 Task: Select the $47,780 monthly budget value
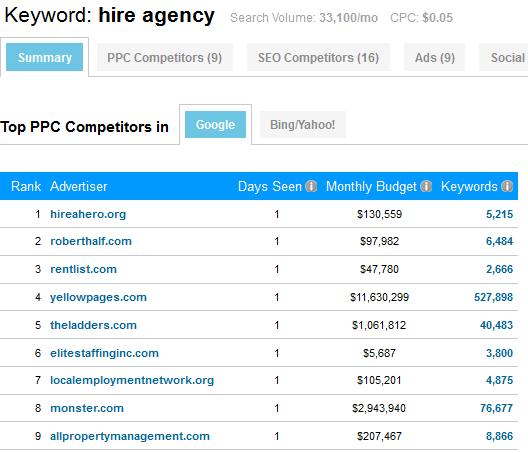coord(380,269)
